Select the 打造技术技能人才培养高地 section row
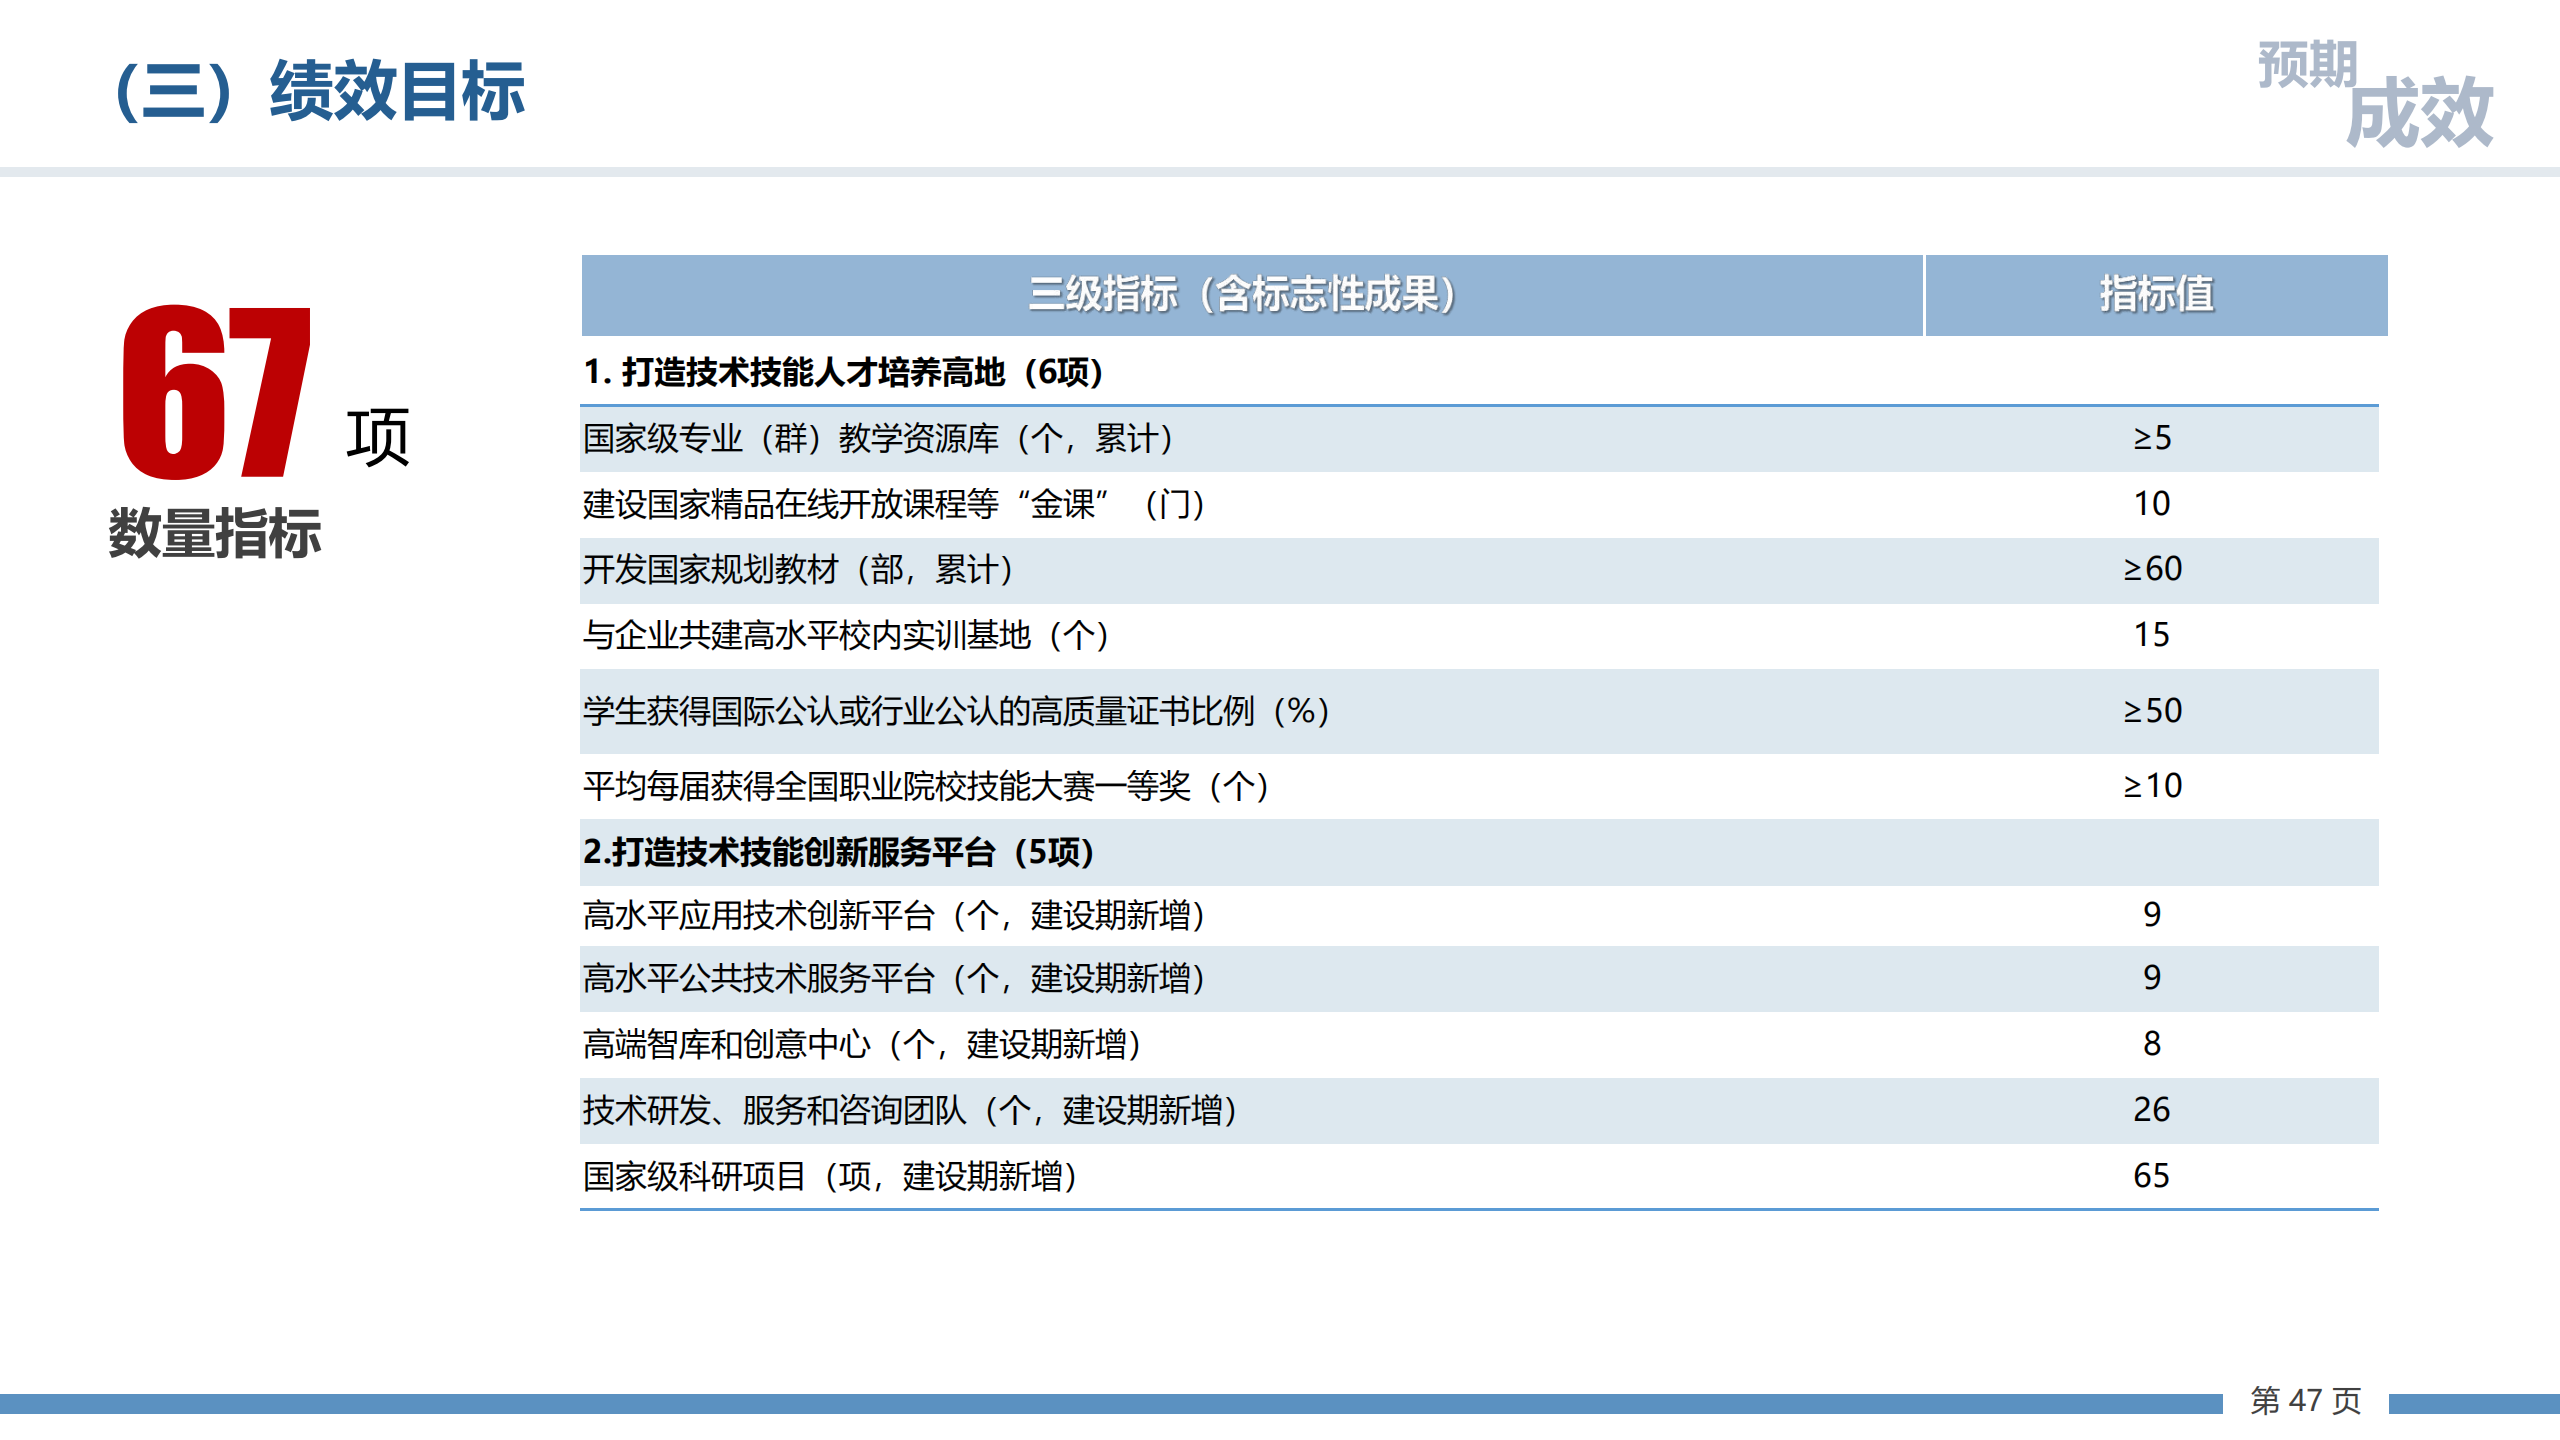The image size is (2560, 1440). 843,372
